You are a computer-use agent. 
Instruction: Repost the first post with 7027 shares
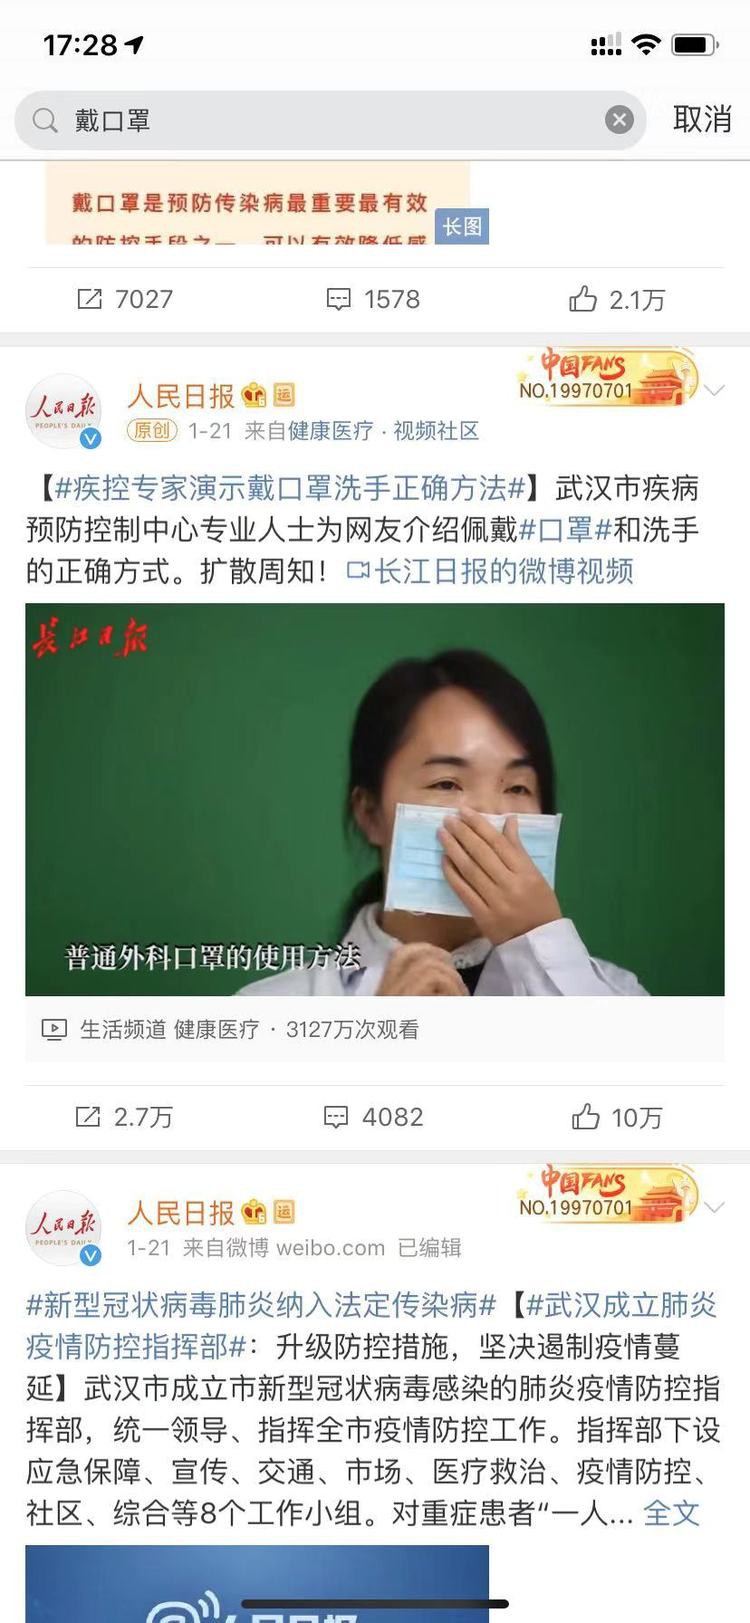pos(125,299)
